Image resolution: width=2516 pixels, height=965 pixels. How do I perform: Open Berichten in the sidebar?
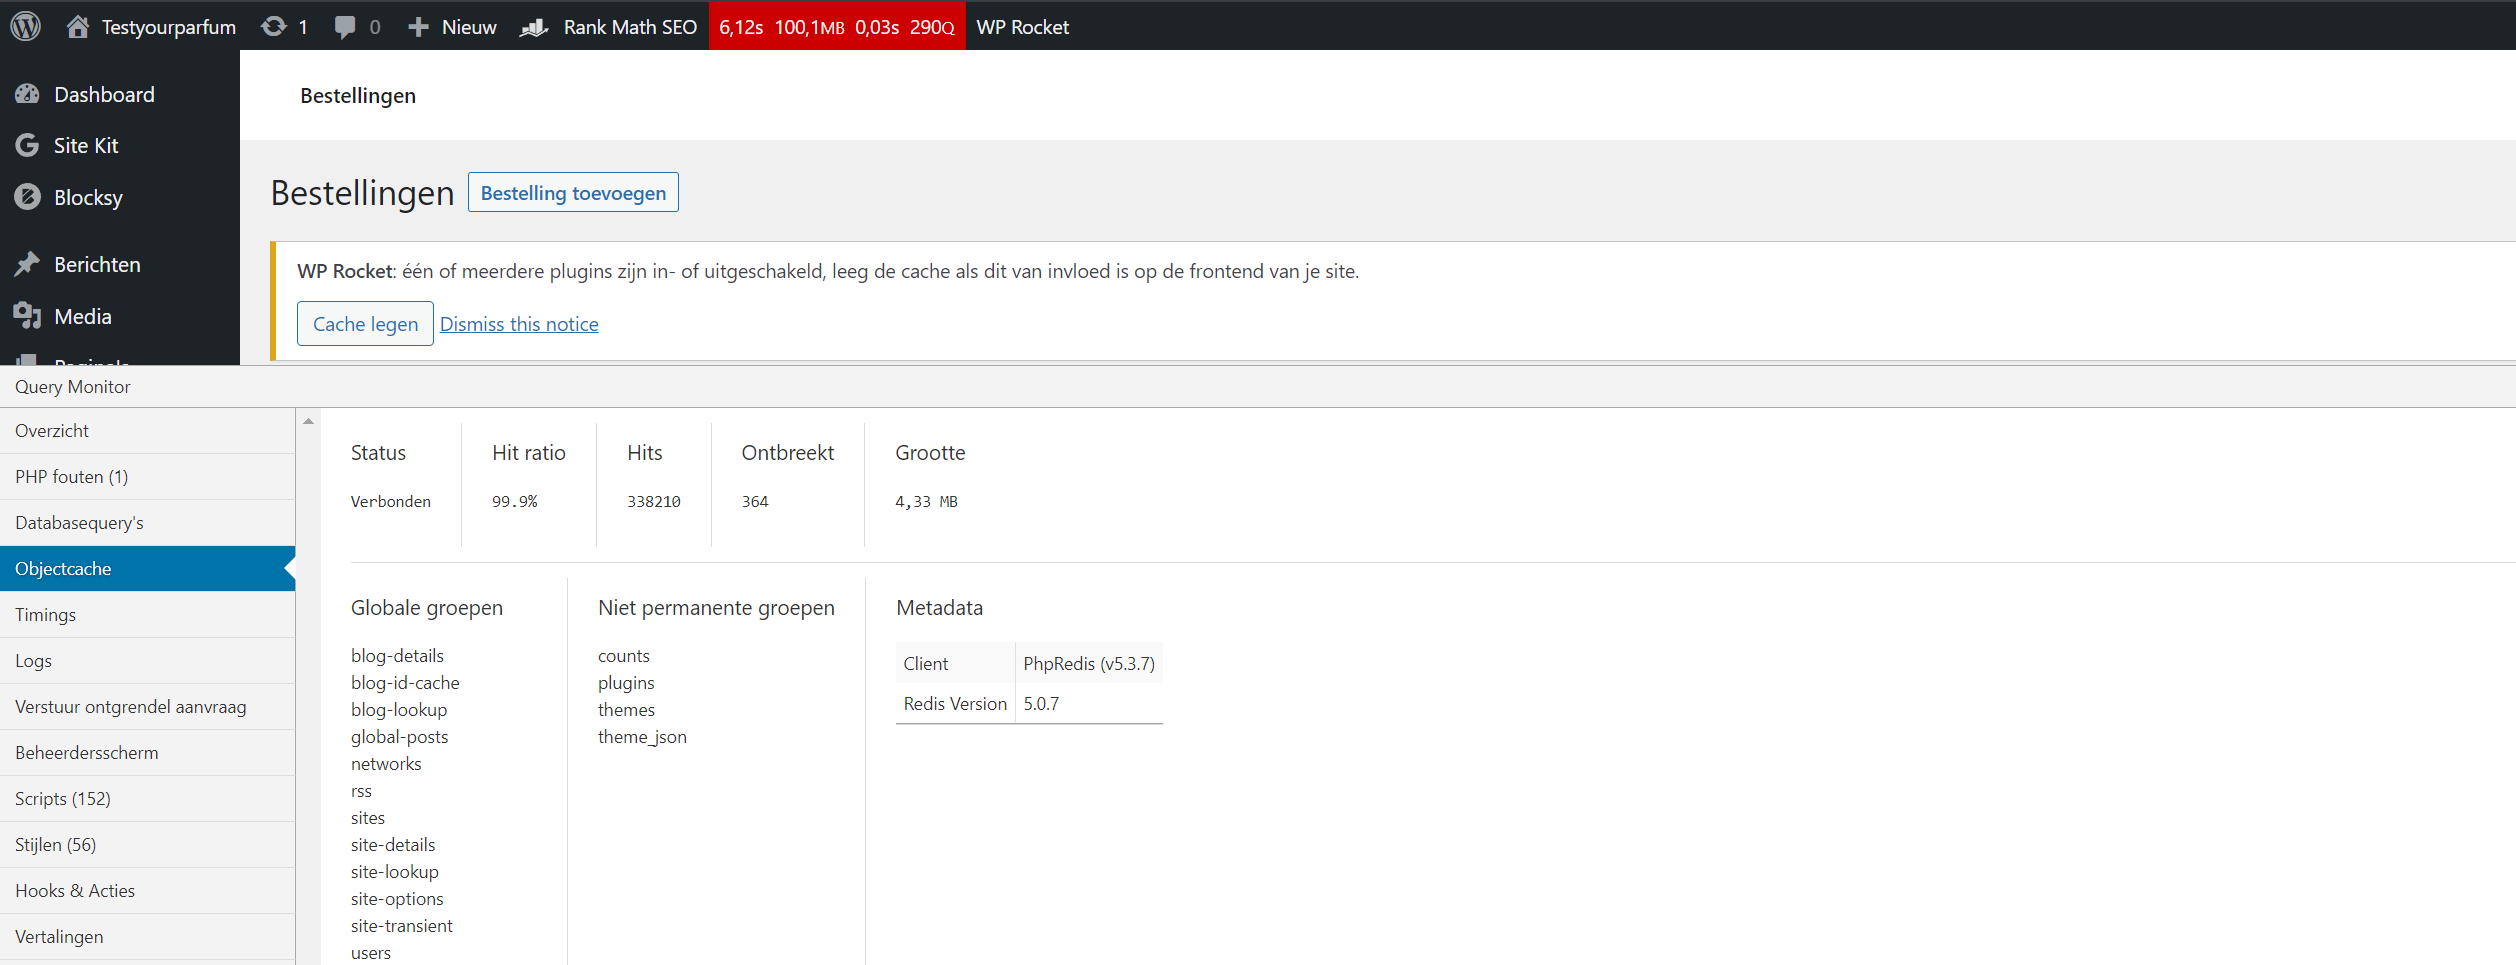[120, 264]
